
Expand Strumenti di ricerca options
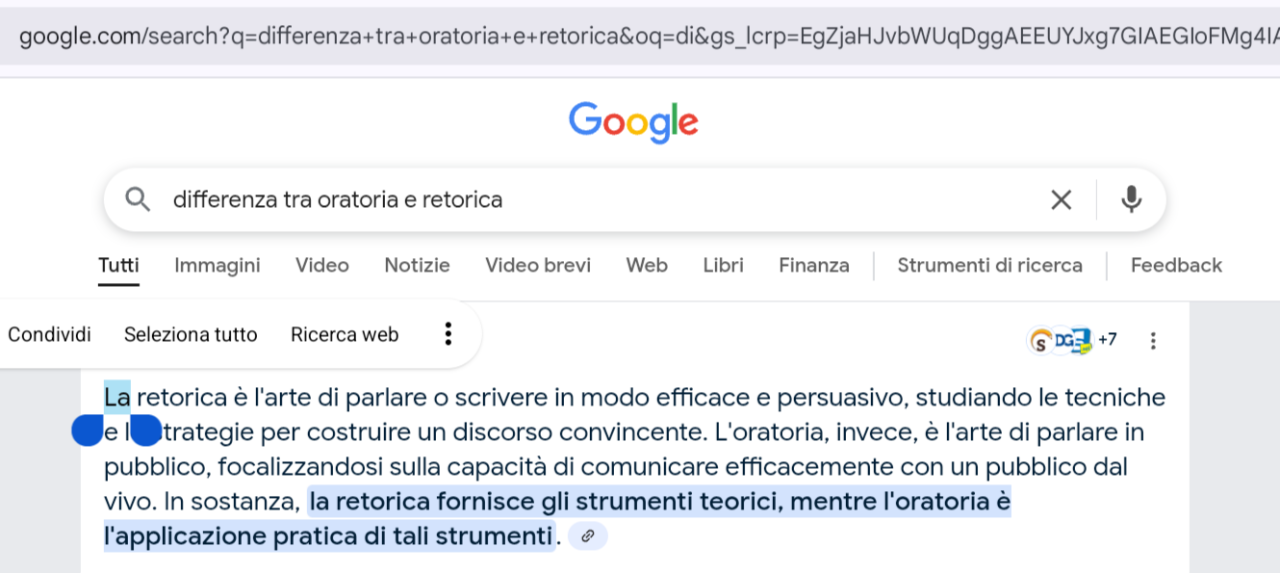[990, 265]
